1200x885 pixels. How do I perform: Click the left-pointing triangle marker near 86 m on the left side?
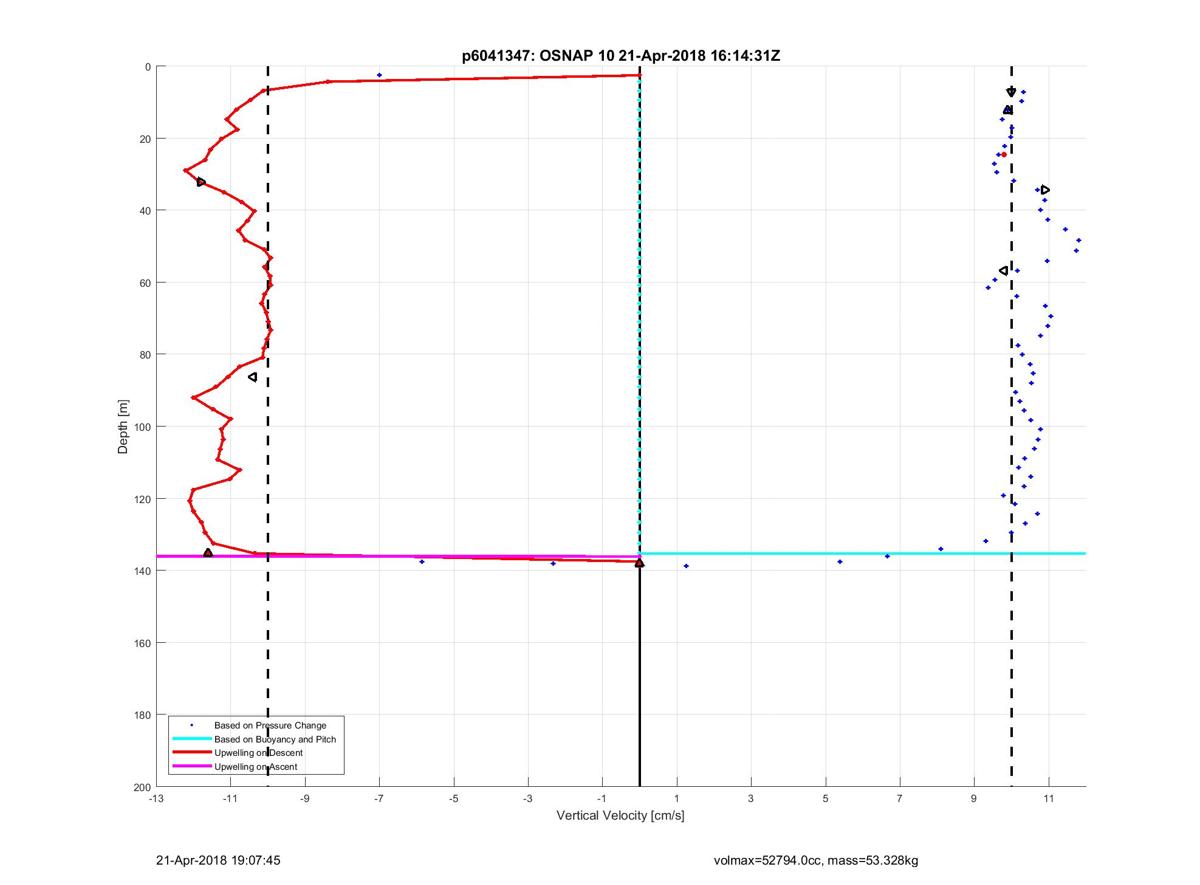(252, 377)
